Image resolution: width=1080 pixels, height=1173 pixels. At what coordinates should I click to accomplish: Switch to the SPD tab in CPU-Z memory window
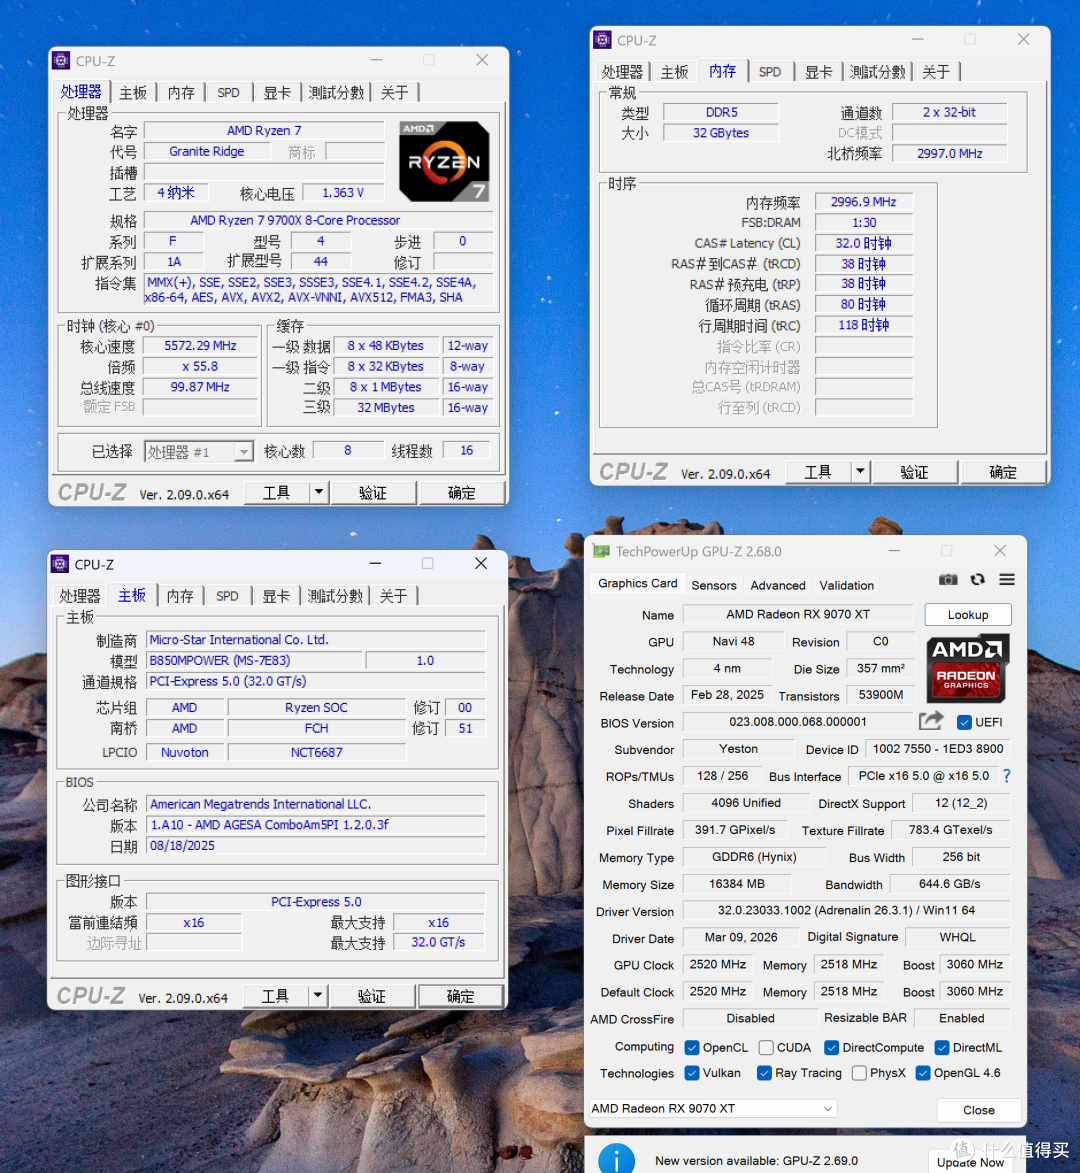point(770,72)
